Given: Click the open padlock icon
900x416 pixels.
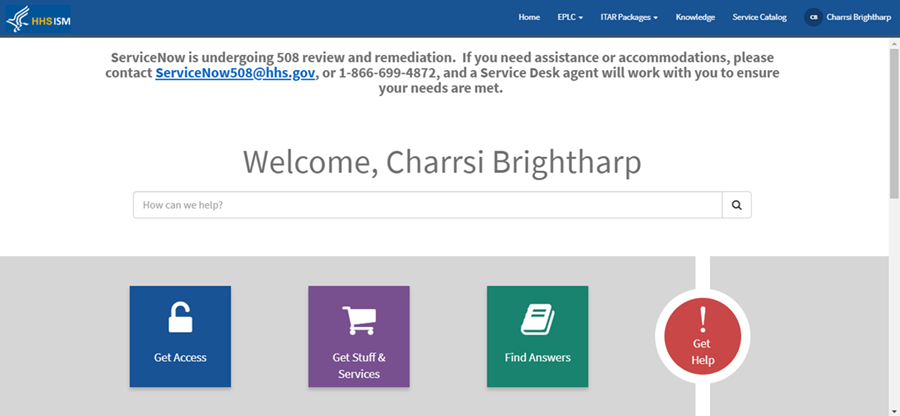Looking at the screenshot, I should [180, 318].
